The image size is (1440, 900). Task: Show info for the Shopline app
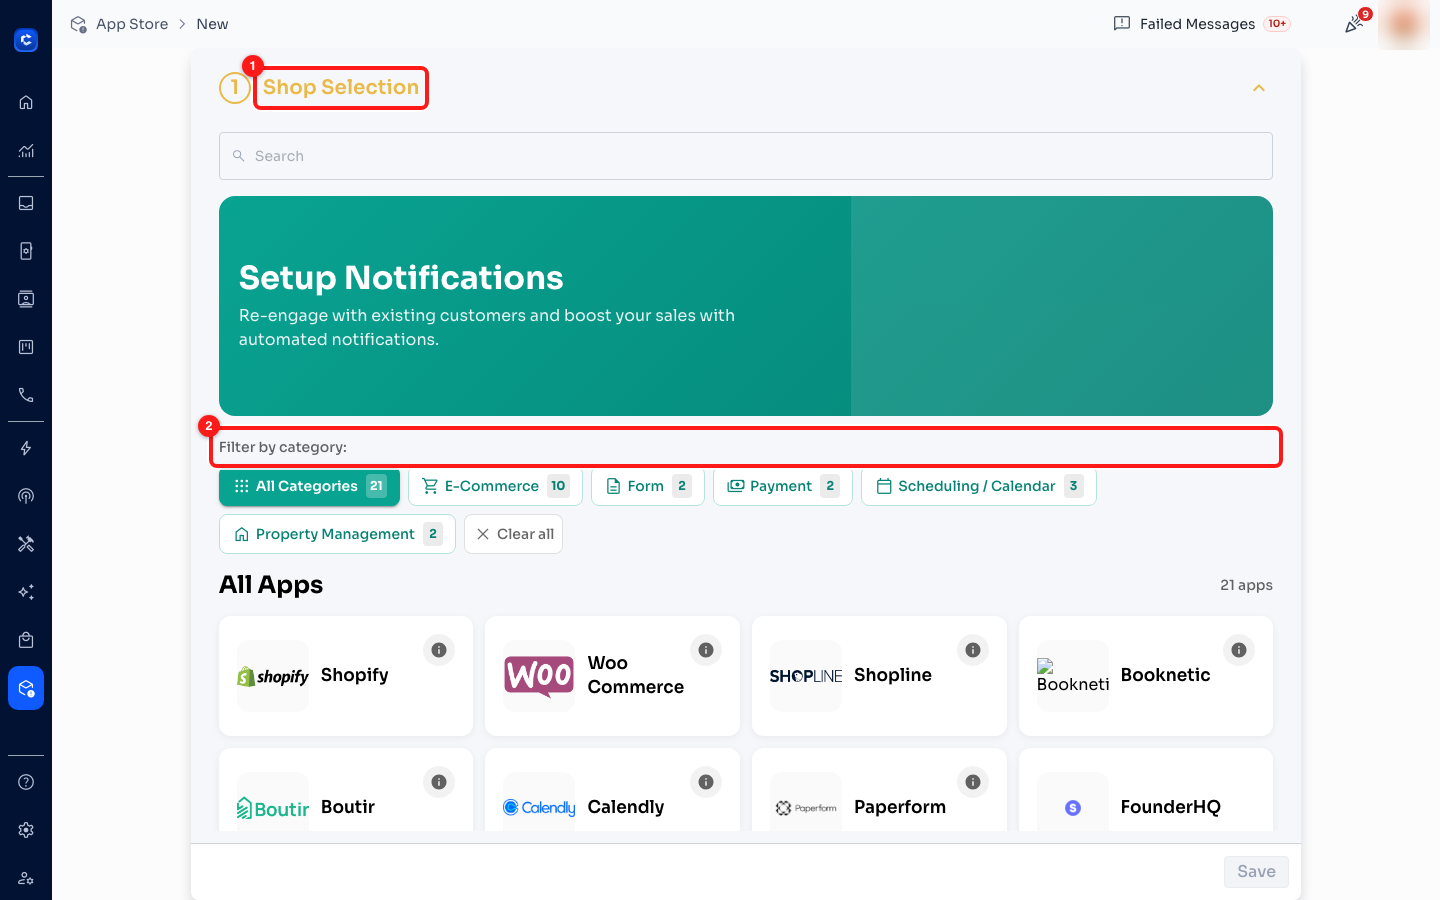pyautogui.click(x=973, y=650)
